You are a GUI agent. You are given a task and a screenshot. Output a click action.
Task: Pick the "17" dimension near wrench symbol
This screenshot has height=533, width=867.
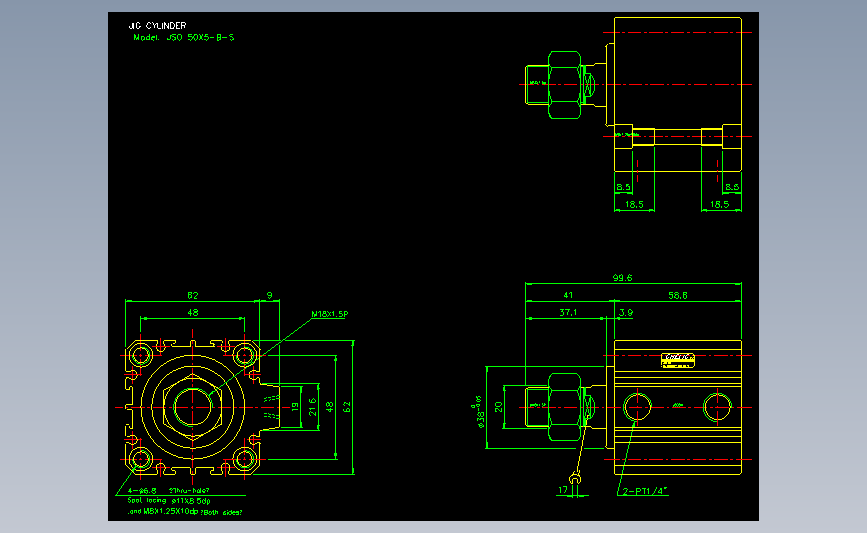click(563, 490)
